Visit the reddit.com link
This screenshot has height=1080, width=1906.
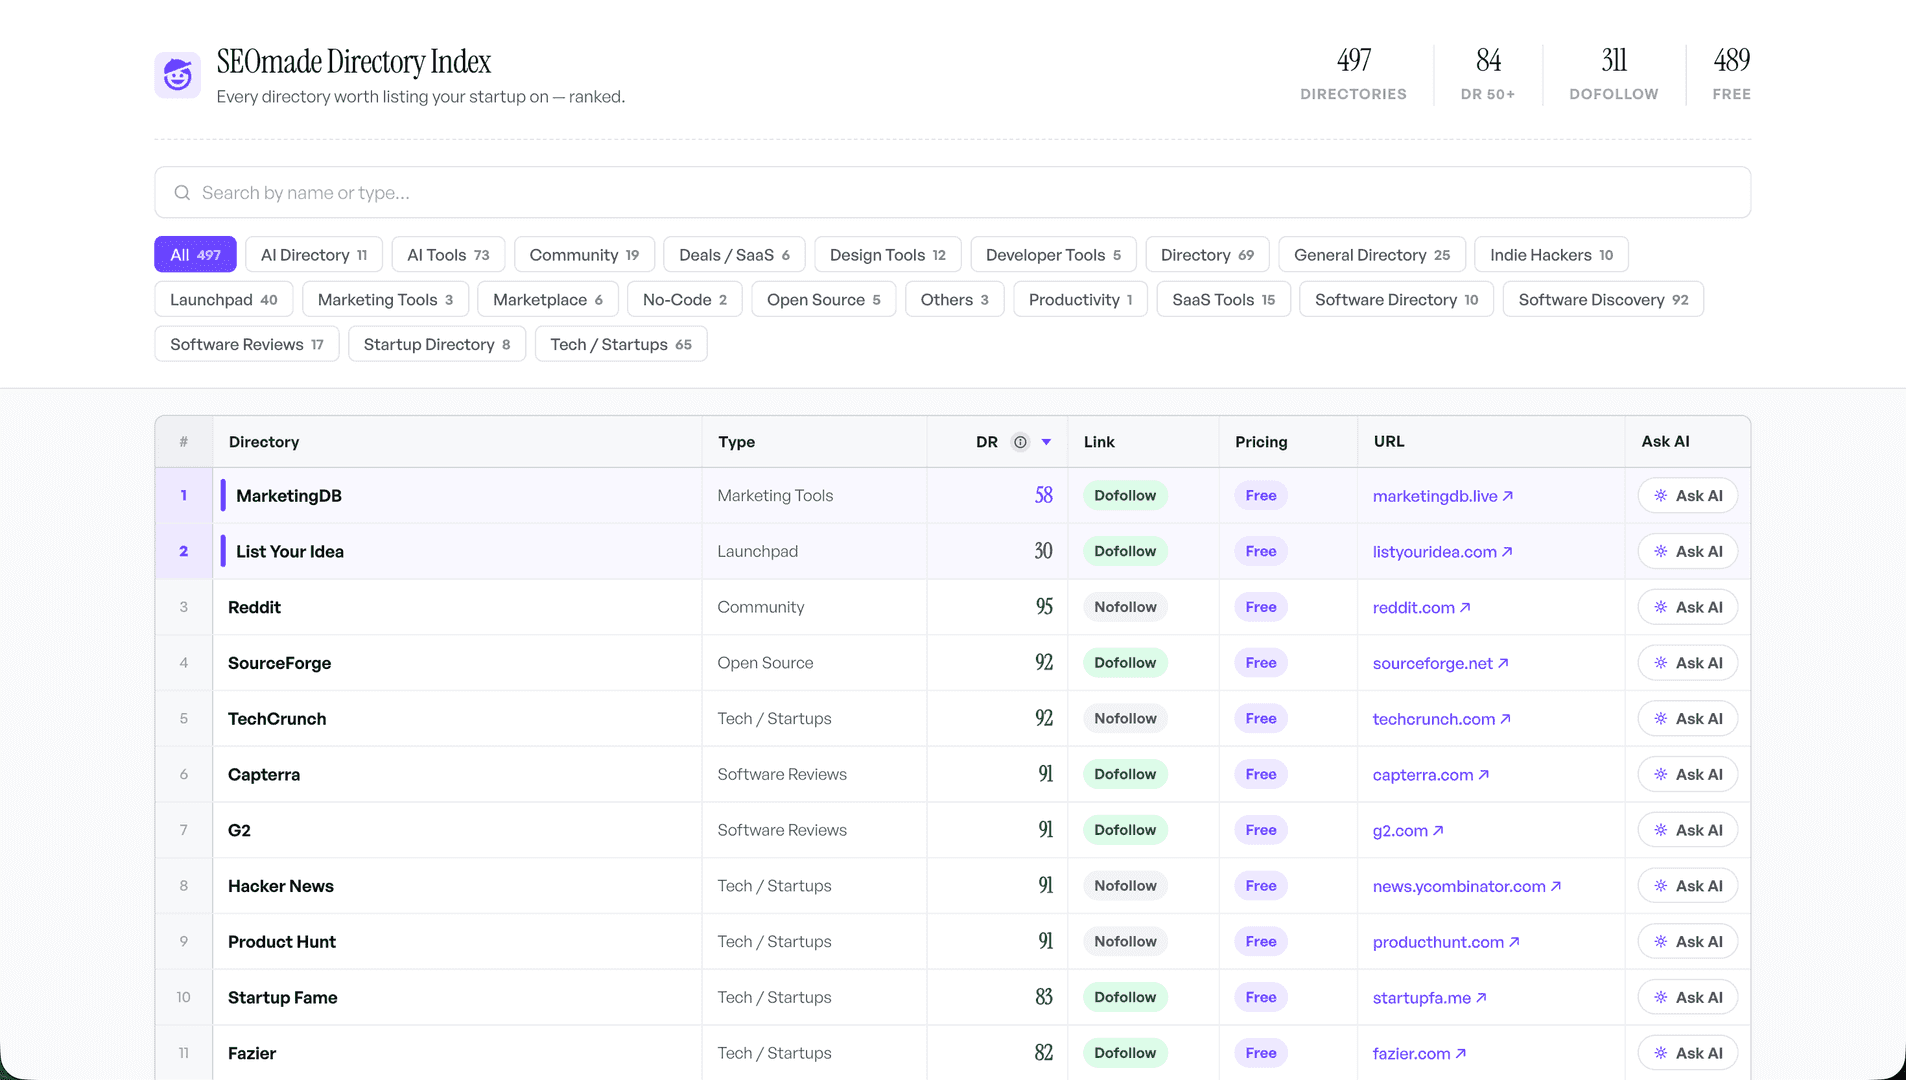point(1422,608)
